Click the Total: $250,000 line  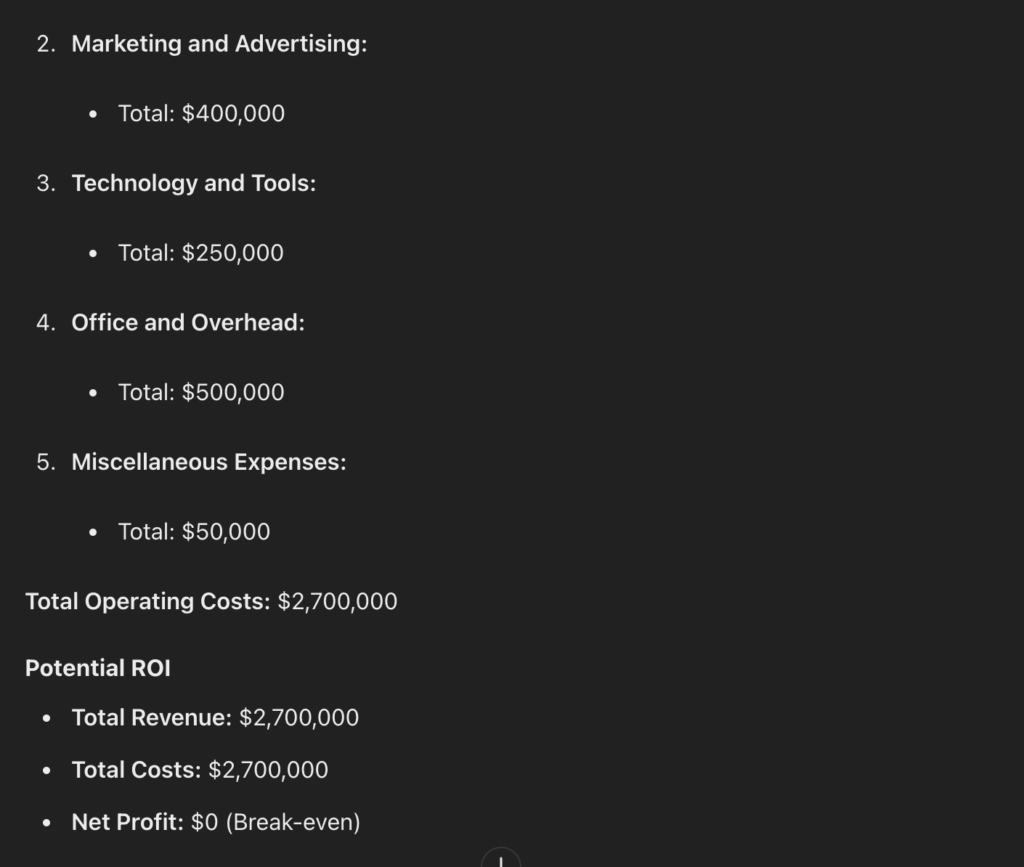pos(200,253)
